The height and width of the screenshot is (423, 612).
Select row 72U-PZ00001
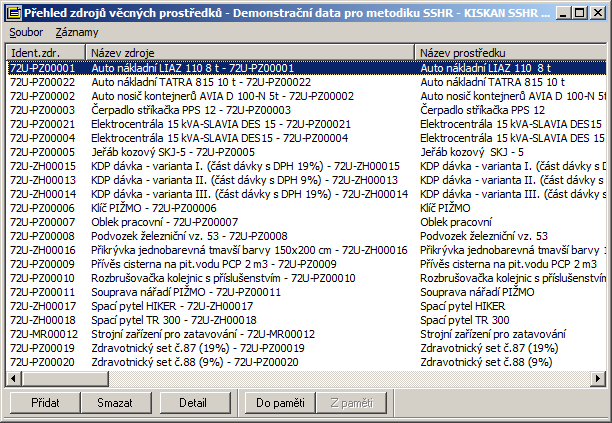[x=306, y=68]
